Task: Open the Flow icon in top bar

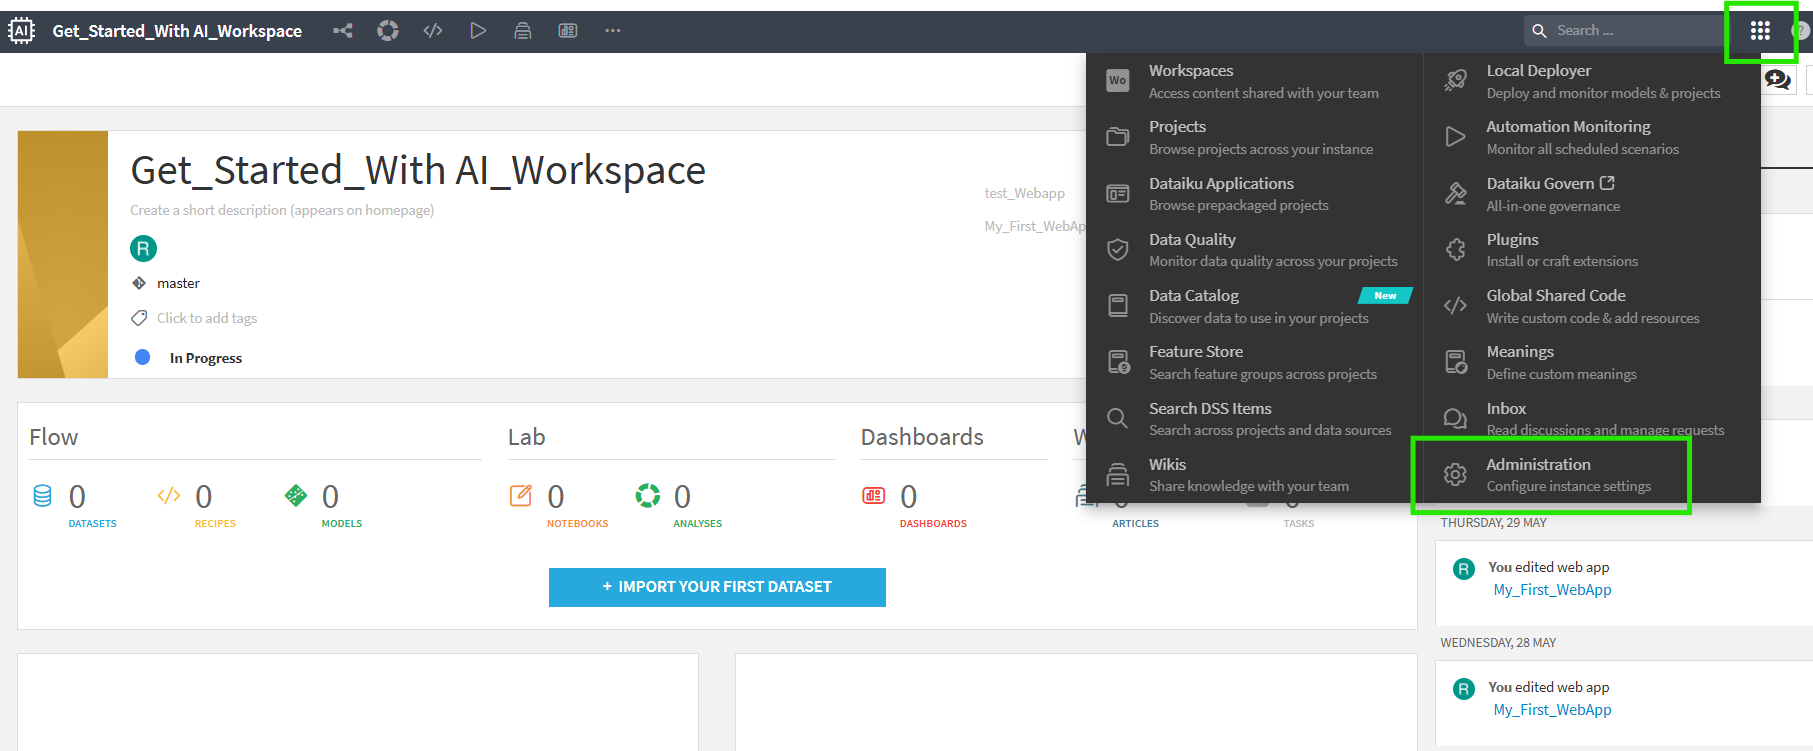Action: click(343, 31)
